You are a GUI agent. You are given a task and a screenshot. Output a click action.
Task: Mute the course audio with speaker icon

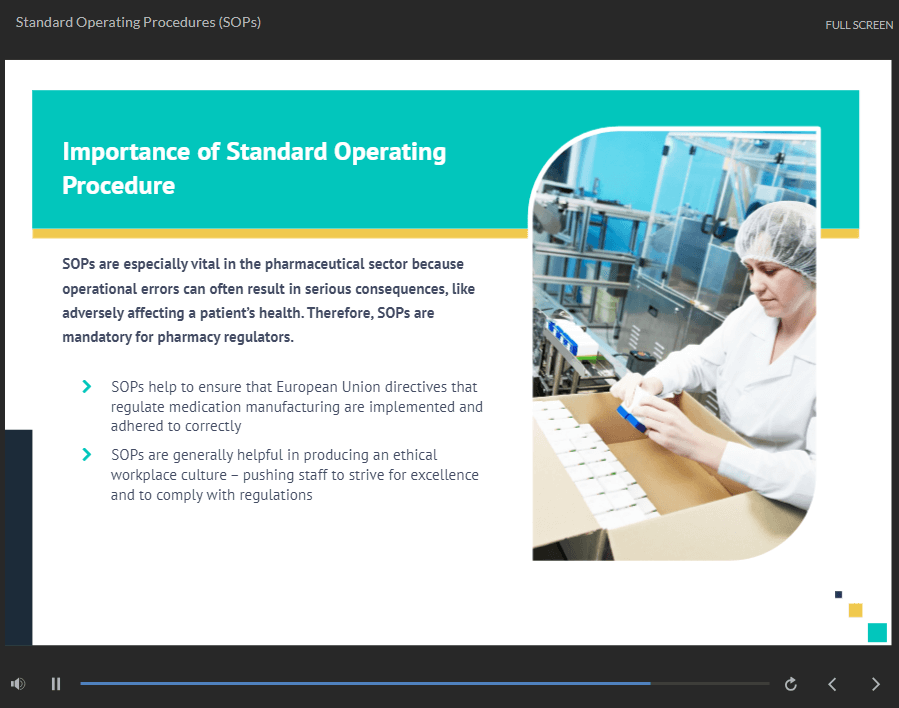click(18, 684)
